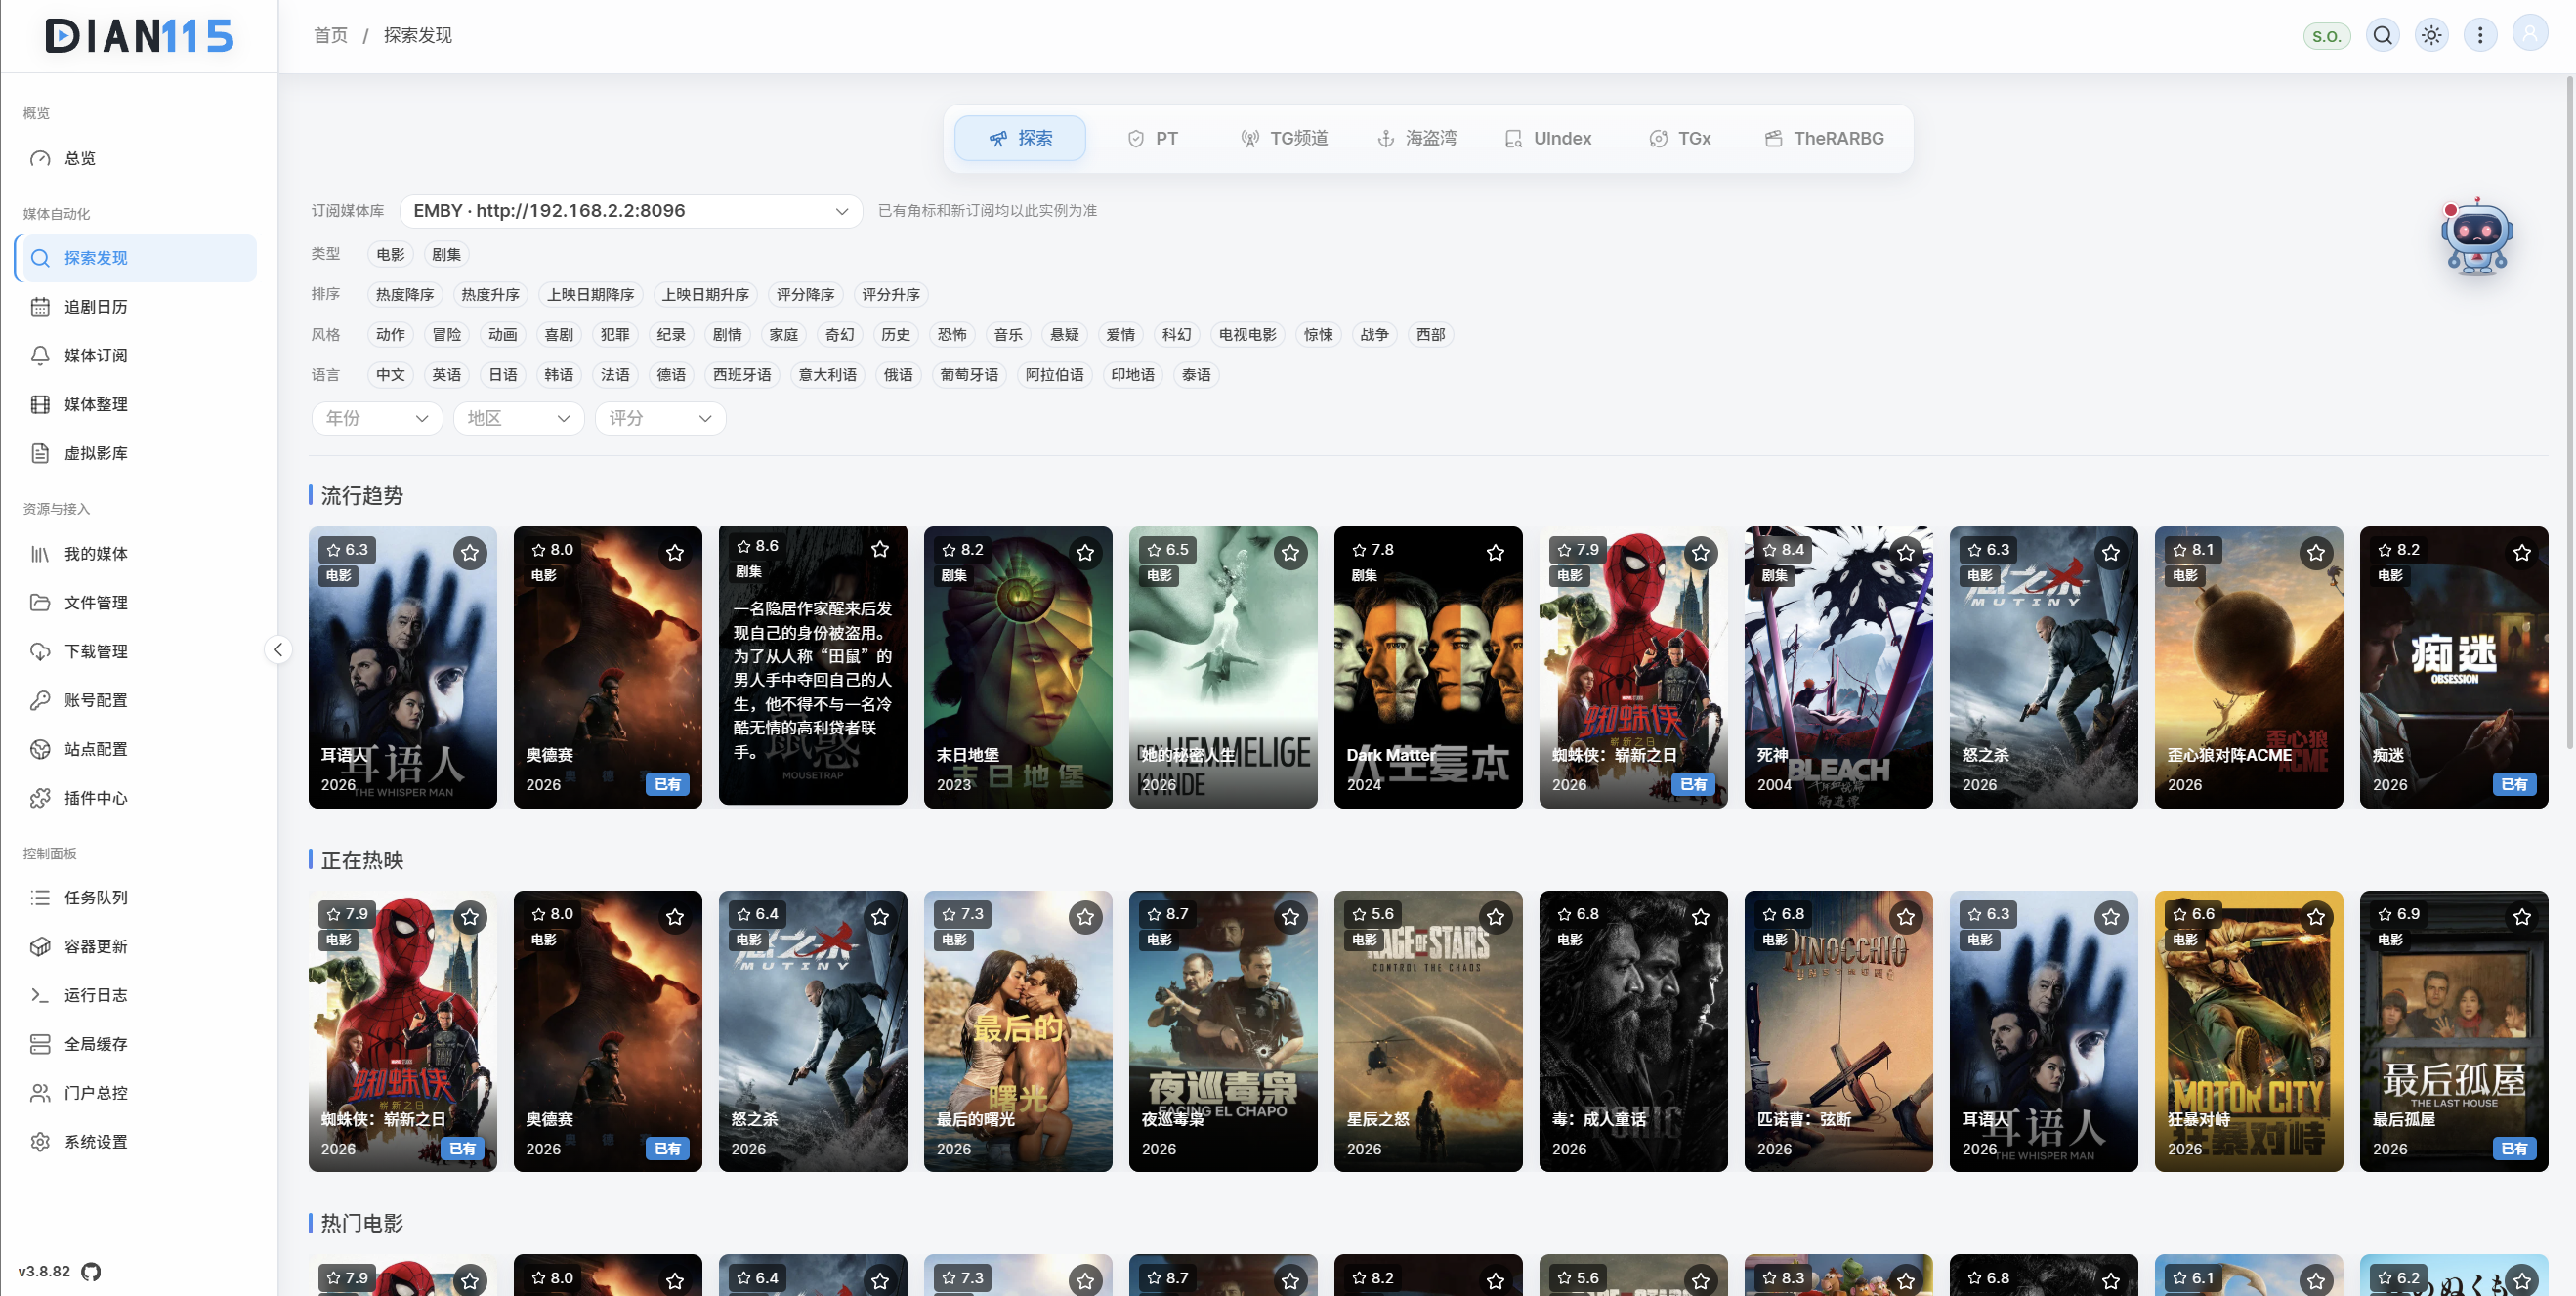The width and height of the screenshot is (2576, 1296).
Task: Open 任务队列 task queue
Action: coord(136,898)
